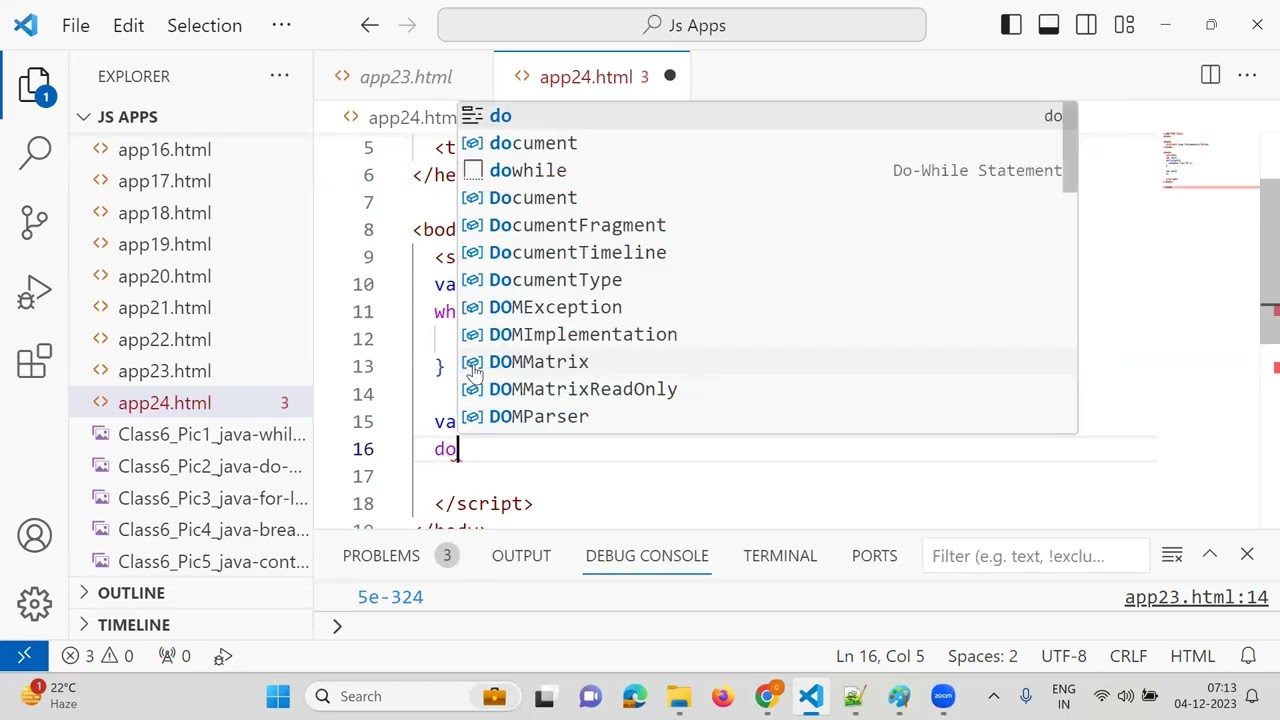Open the Zoom app from the taskbar
This screenshot has height=720, width=1280.
pyautogui.click(x=943, y=696)
